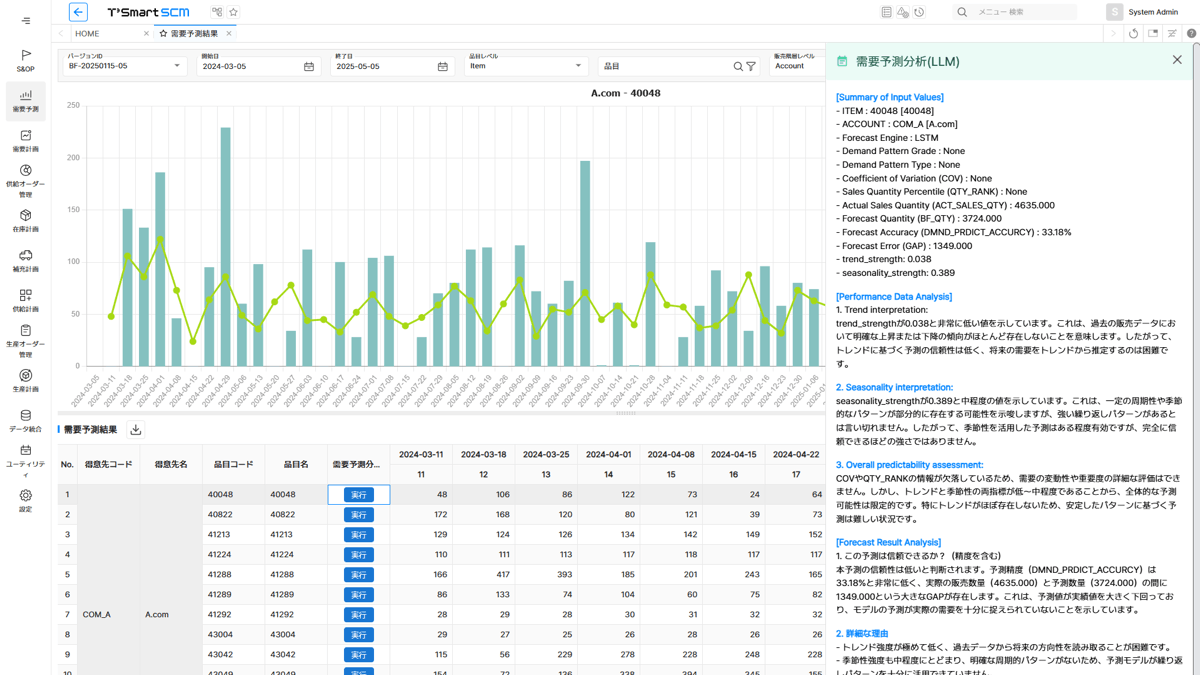Click the blue back arrow button
This screenshot has width=1200, height=675.
[78, 12]
